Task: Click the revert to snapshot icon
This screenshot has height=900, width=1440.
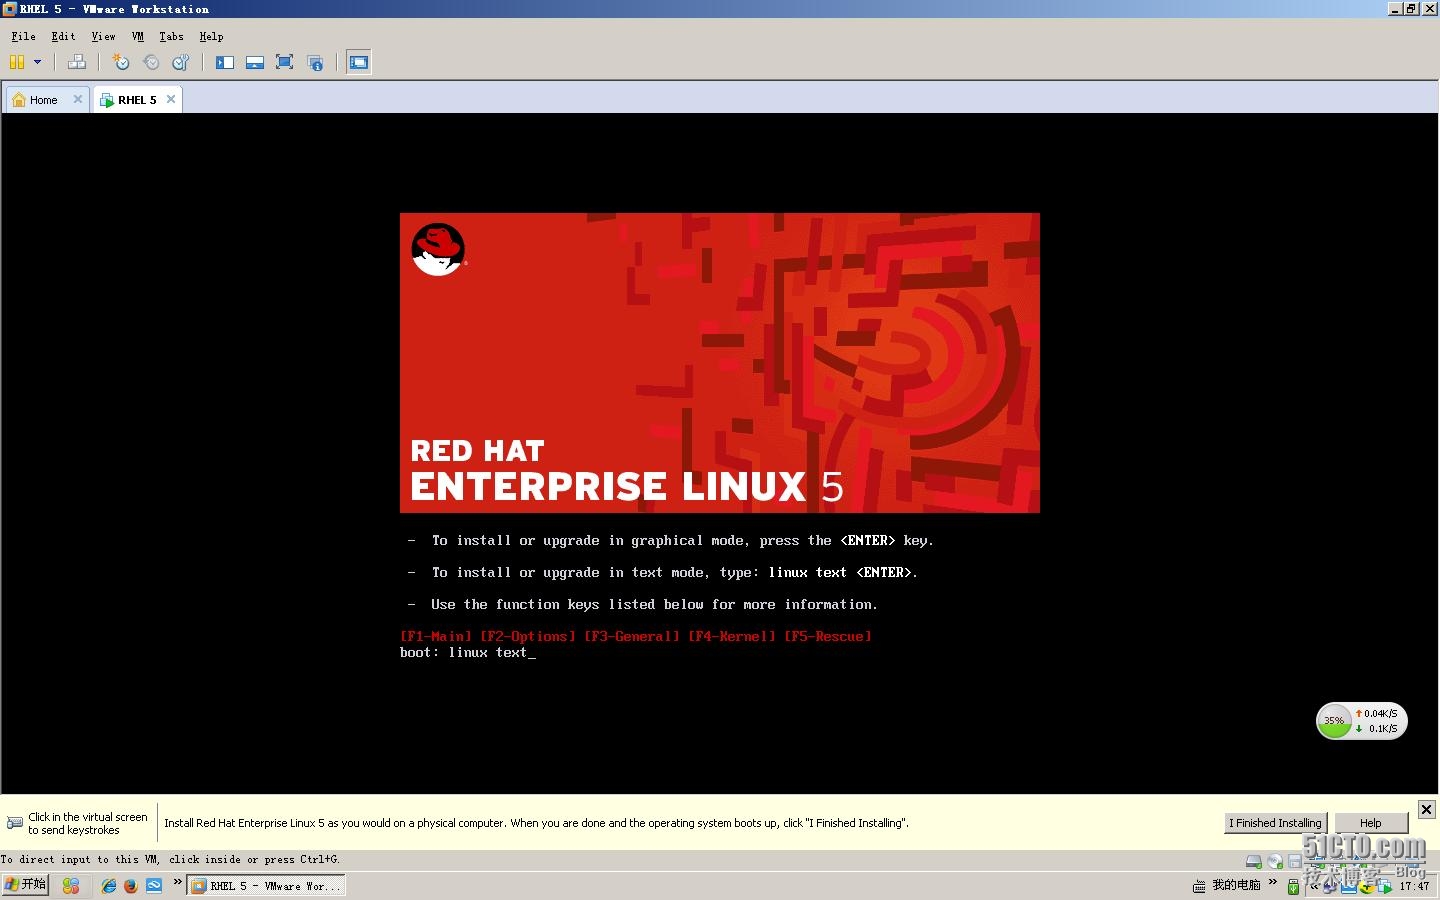Action: click(x=151, y=62)
